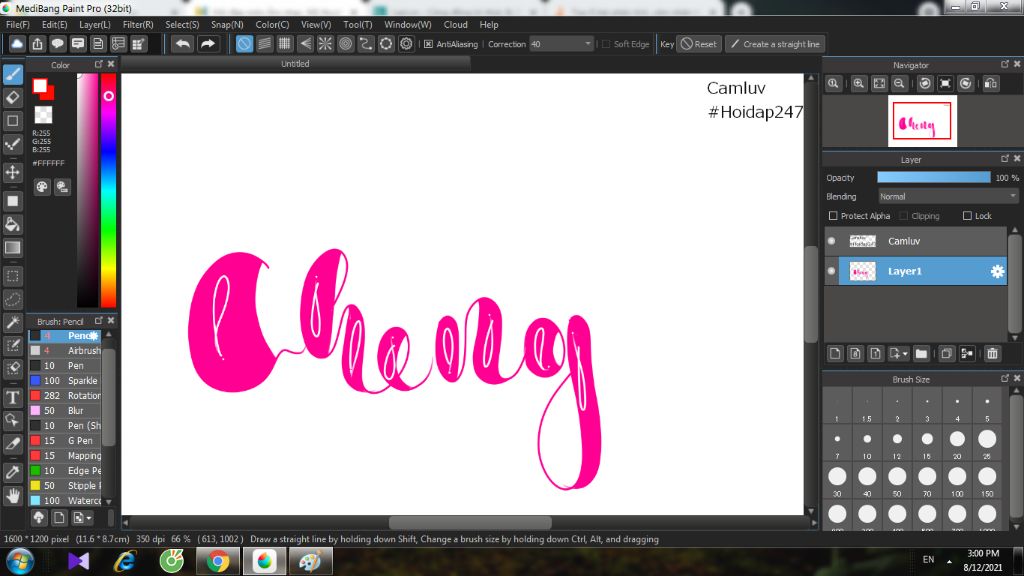Viewport: 1024px width, 576px height.
Task: Select the rectangular Select tool
Action: point(12,276)
